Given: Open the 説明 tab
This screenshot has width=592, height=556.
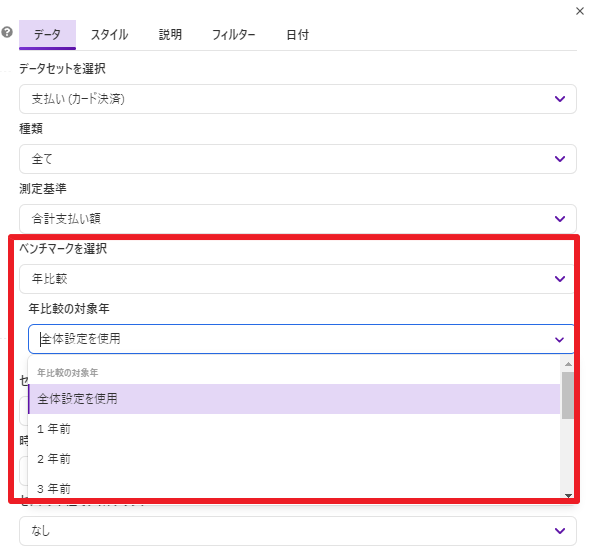Looking at the screenshot, I should [170, 35].
